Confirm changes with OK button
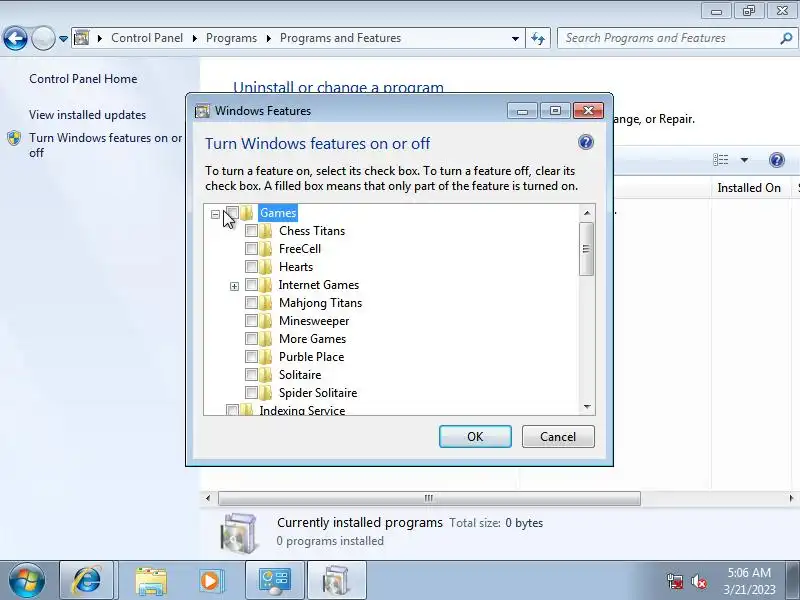 pos(475,437)
